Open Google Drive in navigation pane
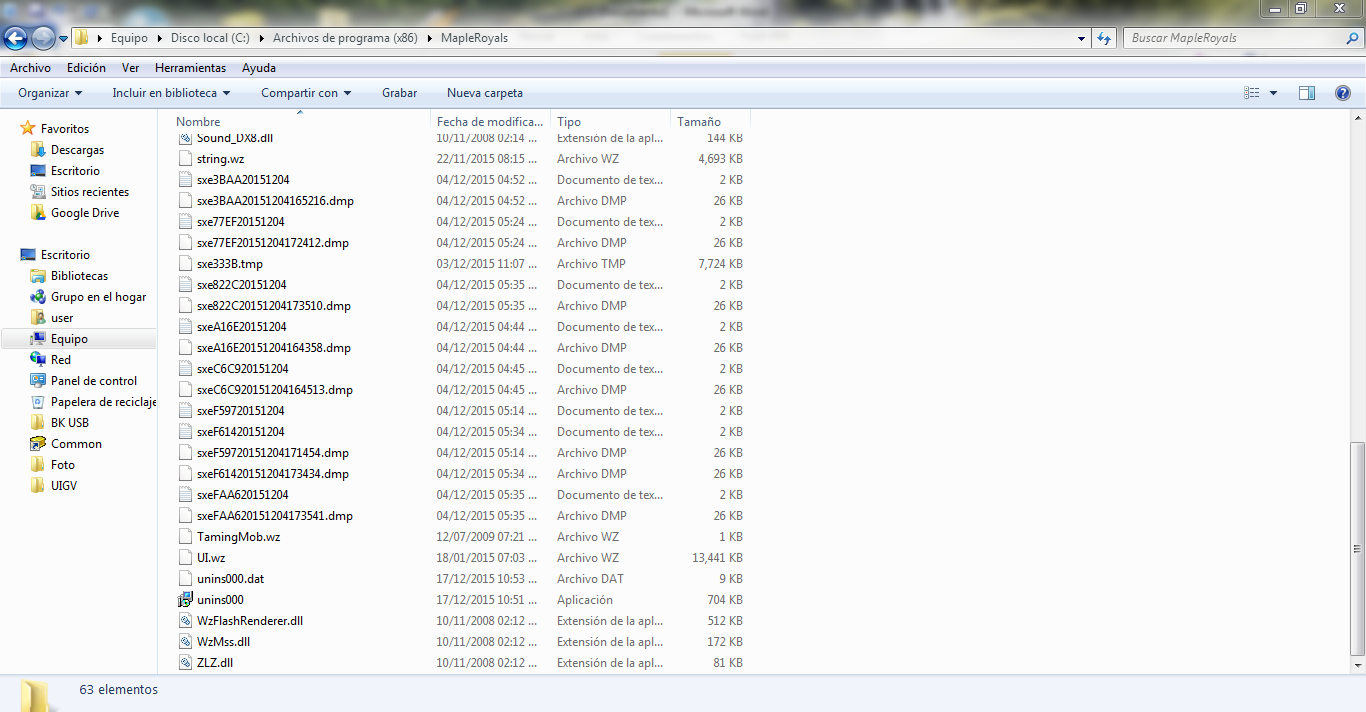This screenshot has height=712, width=1366. (x=85, y=213)
